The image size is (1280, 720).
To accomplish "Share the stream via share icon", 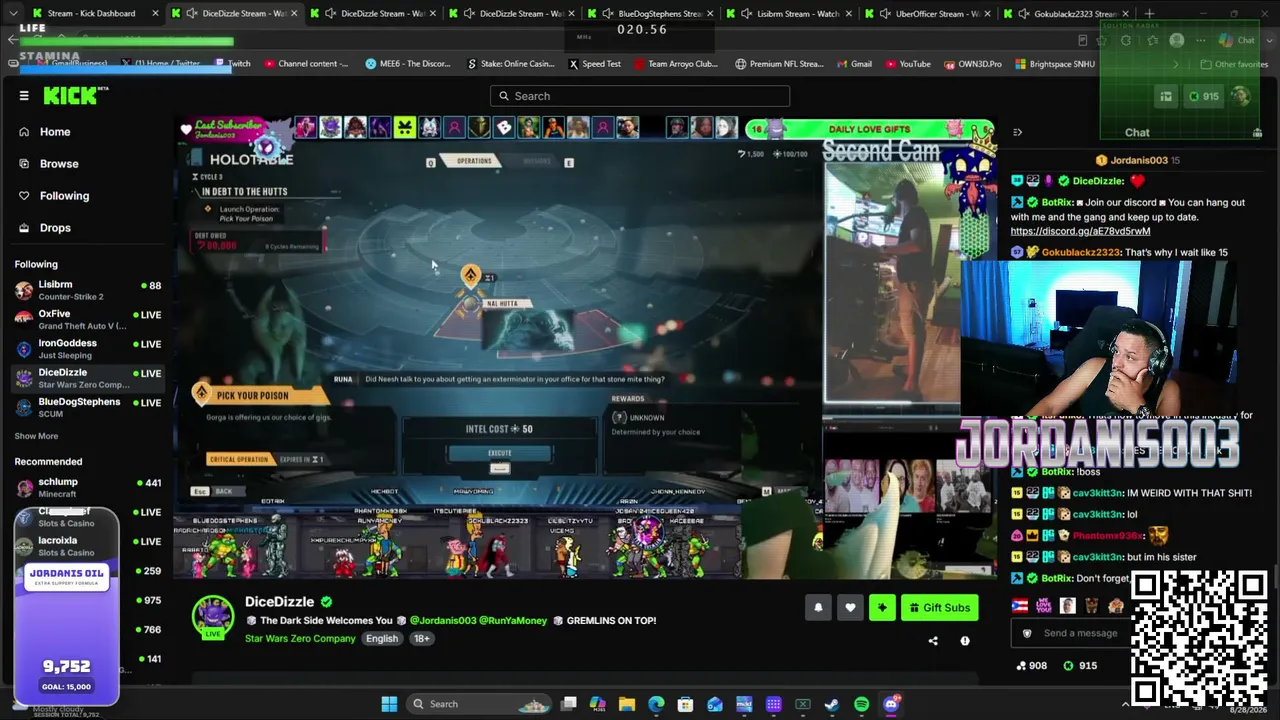I will click(x=933, y=641).
